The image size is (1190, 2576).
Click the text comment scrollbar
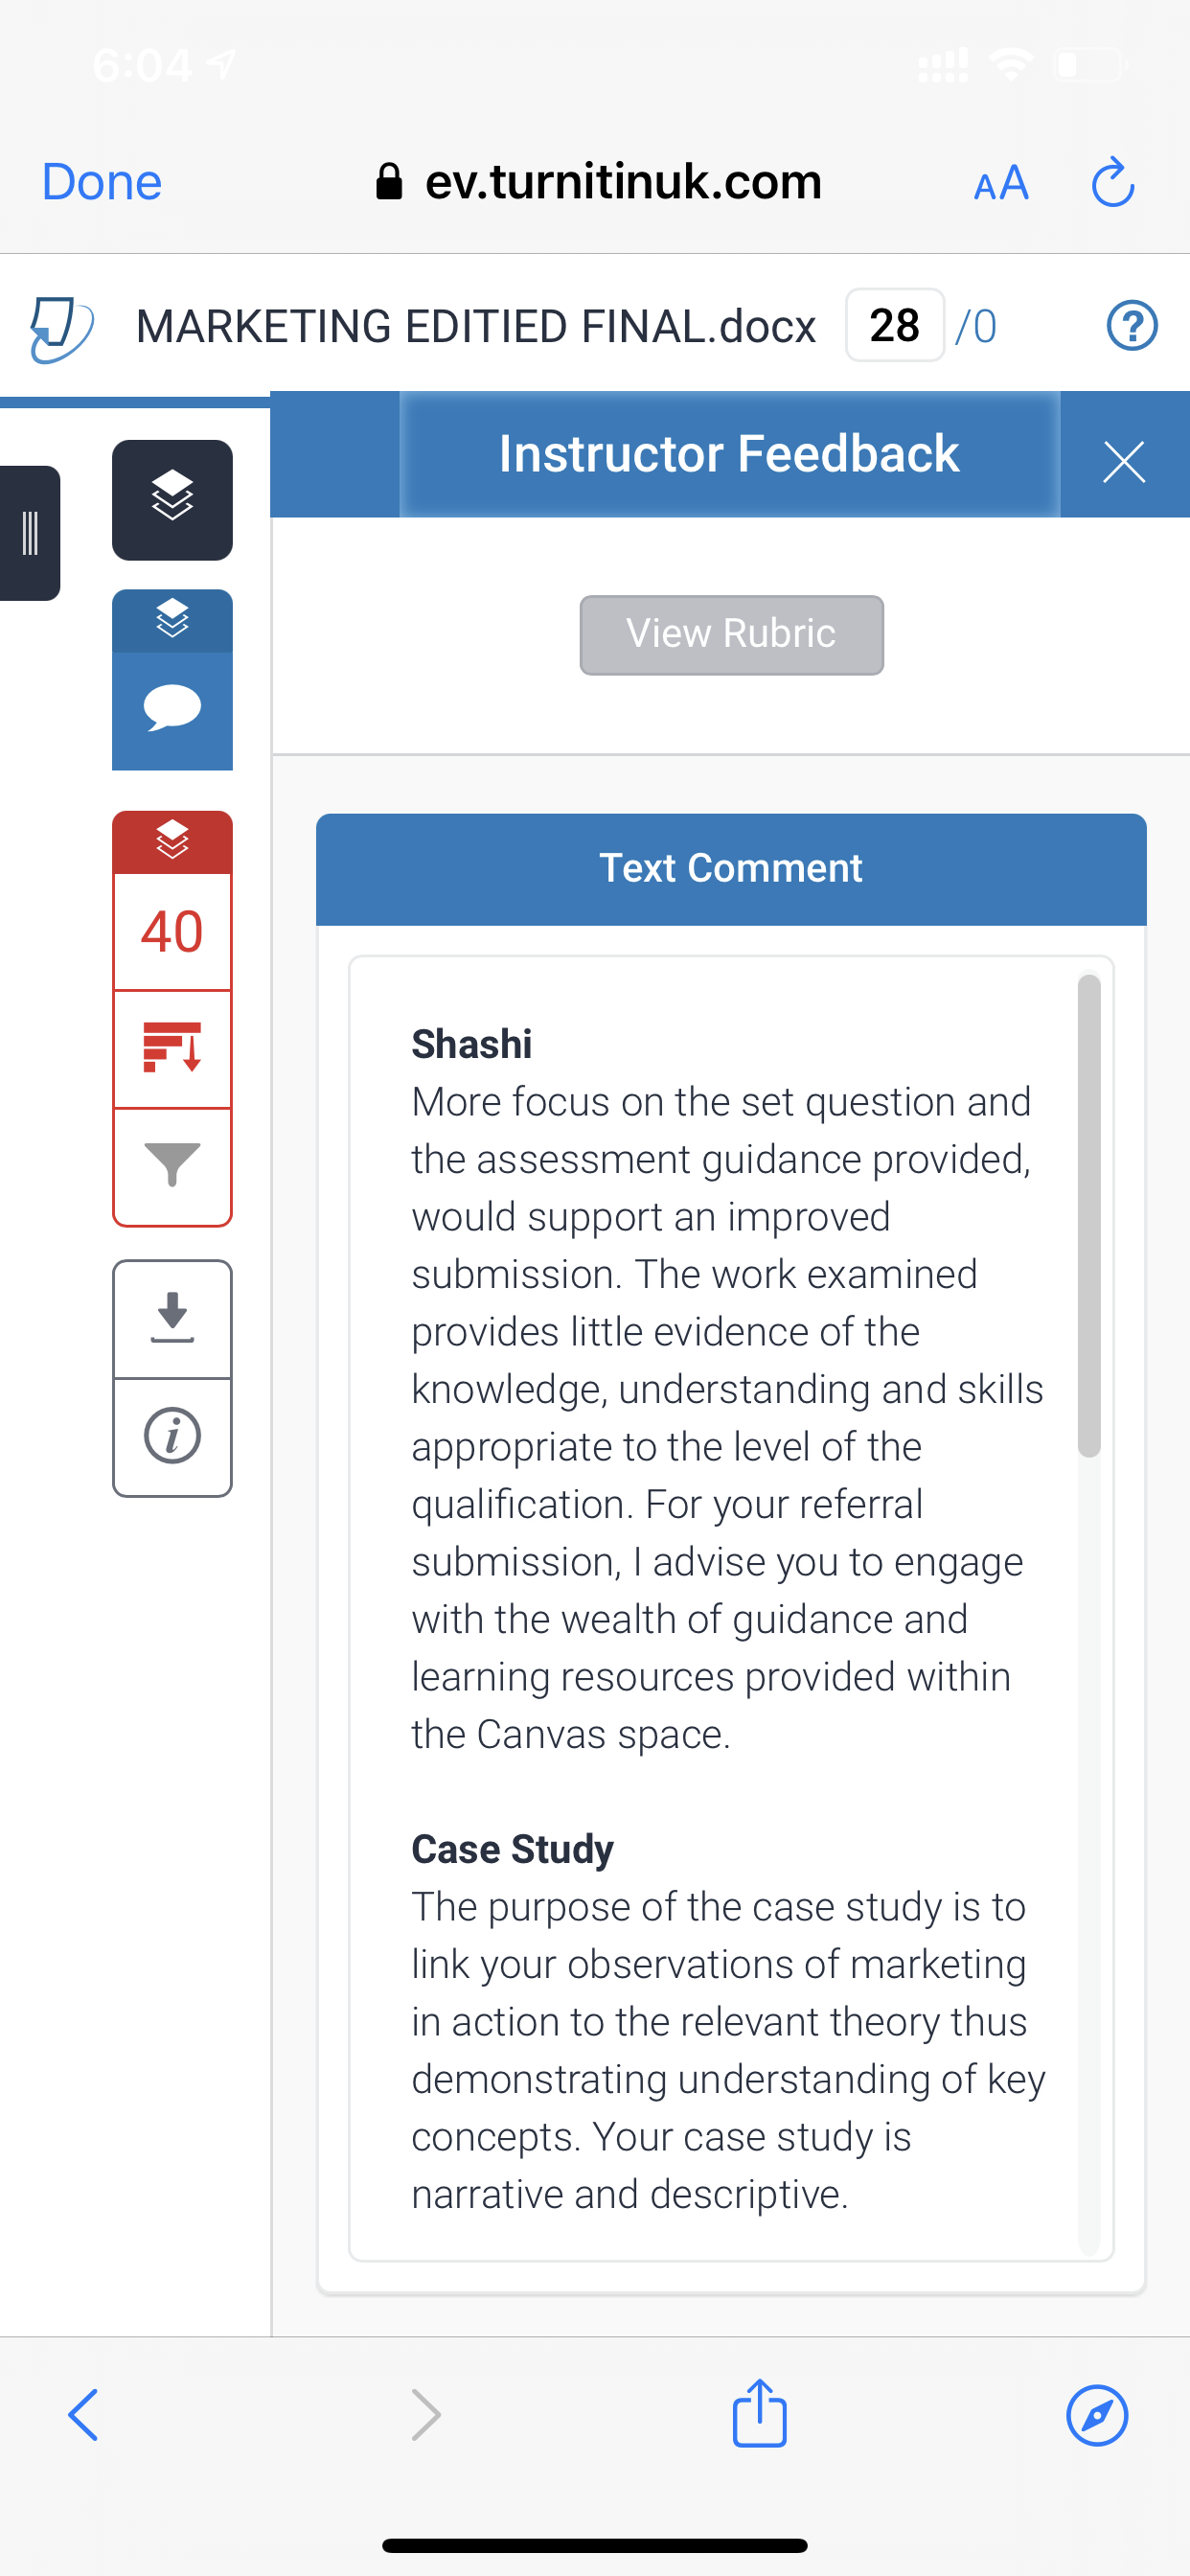(x=1089, y=1214)
